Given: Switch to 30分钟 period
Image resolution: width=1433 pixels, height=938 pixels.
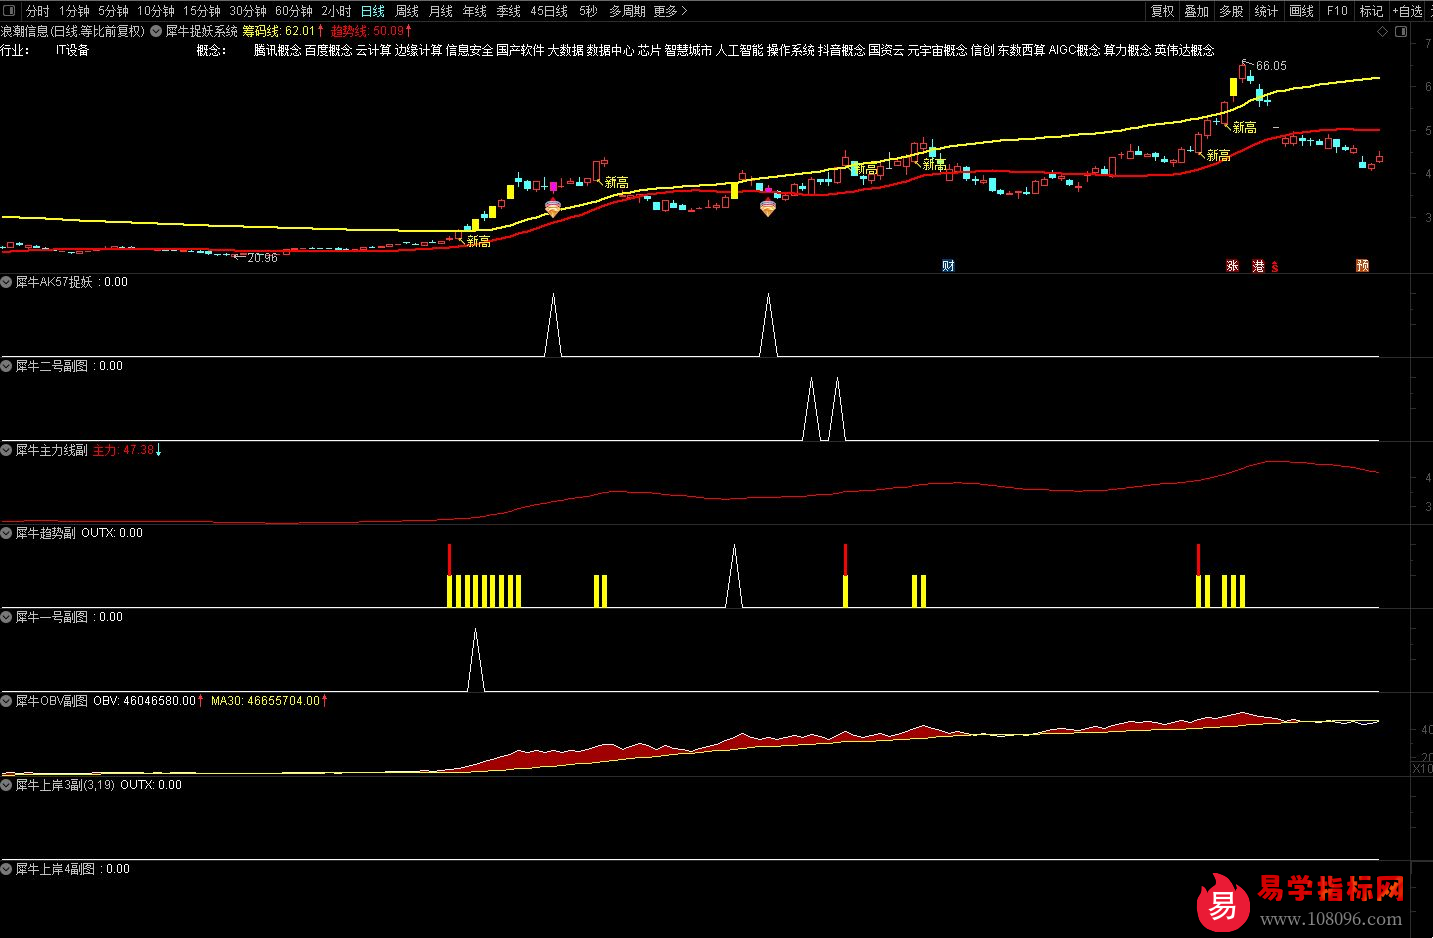Looking at the screenshot, I should point(248,11).
